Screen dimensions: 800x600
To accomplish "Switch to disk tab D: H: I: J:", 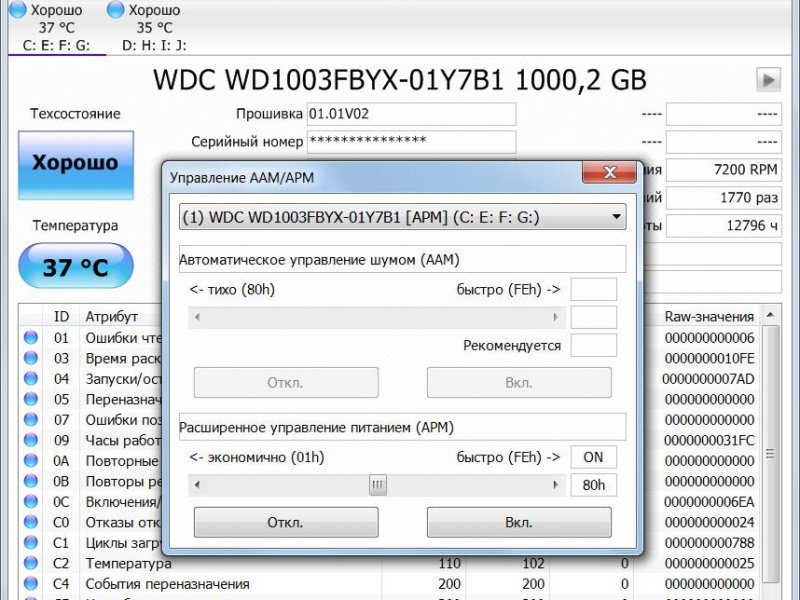I will [x=154, y=27].
